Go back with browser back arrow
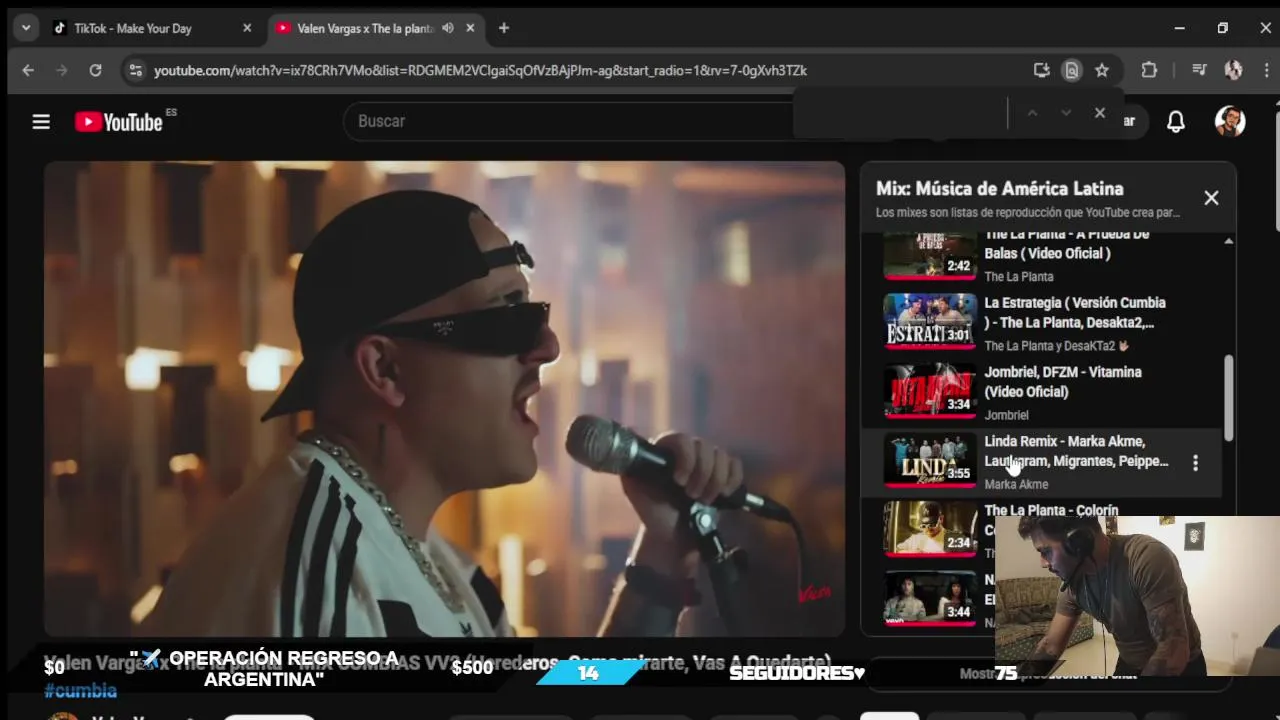The image size is (1280, 720). 28,70
